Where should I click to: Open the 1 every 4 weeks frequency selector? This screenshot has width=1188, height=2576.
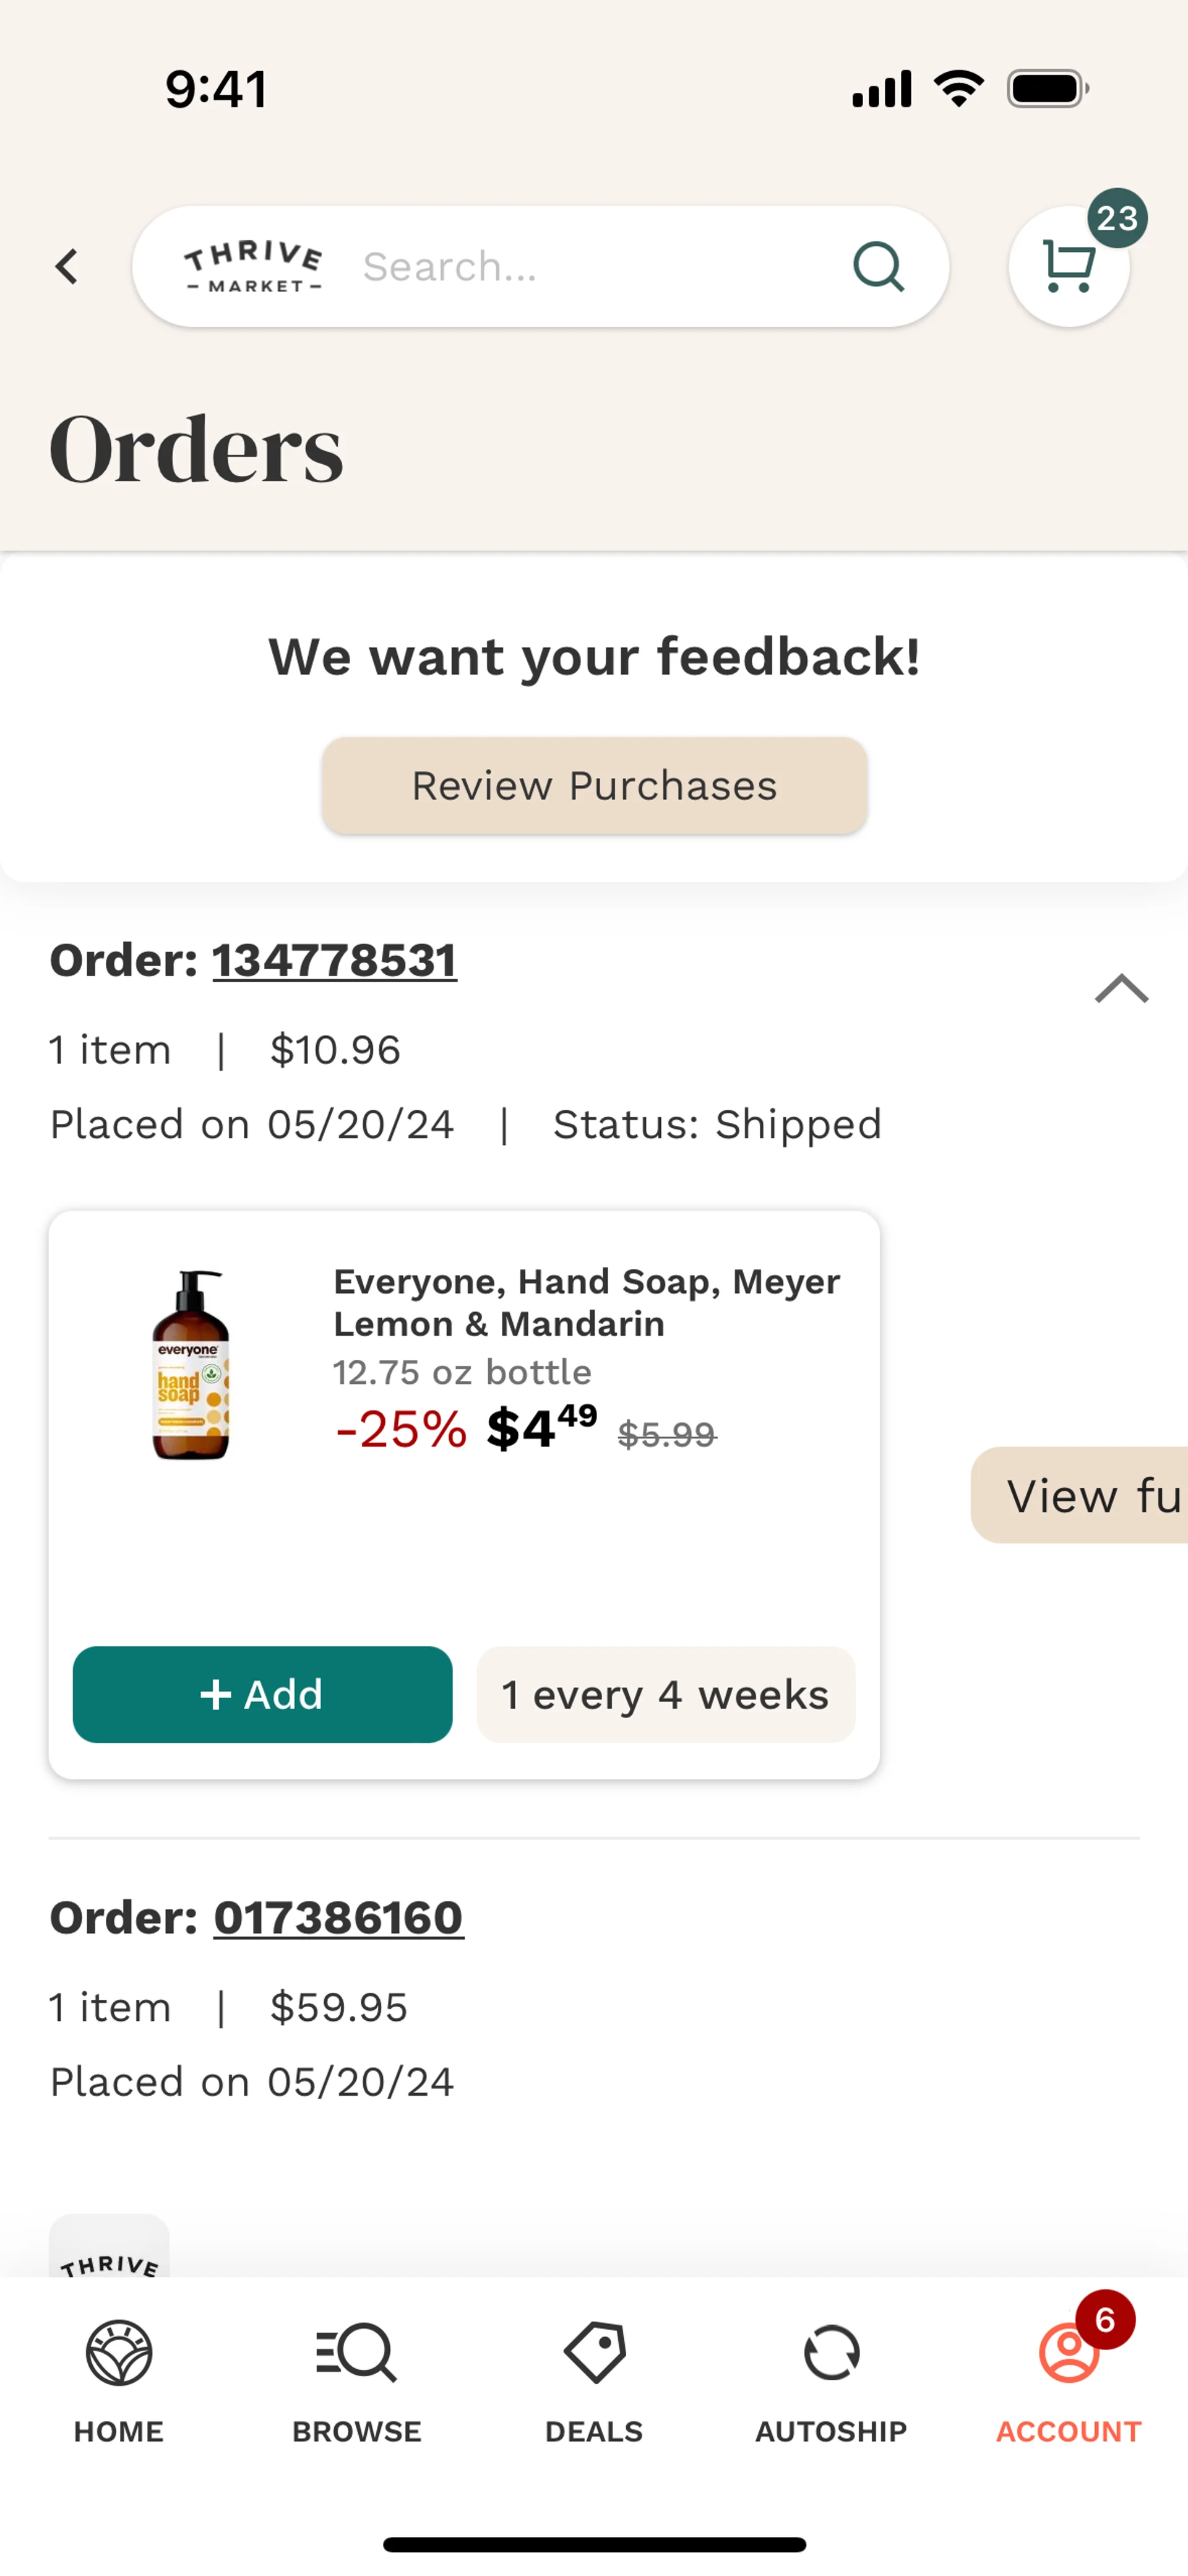point(666,1694)
